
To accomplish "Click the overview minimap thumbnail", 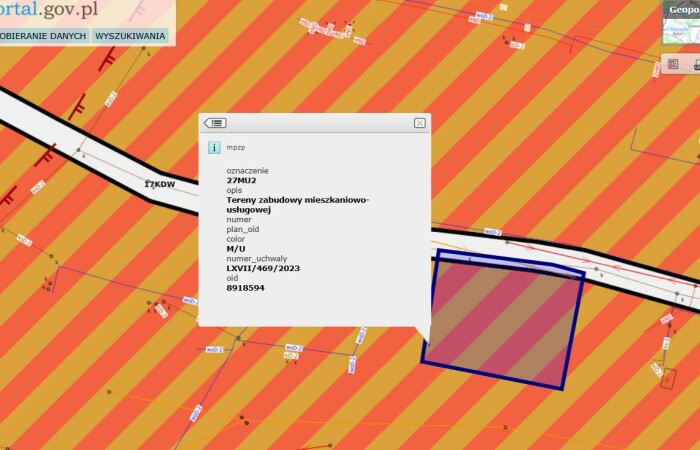I will pos(681,32).
